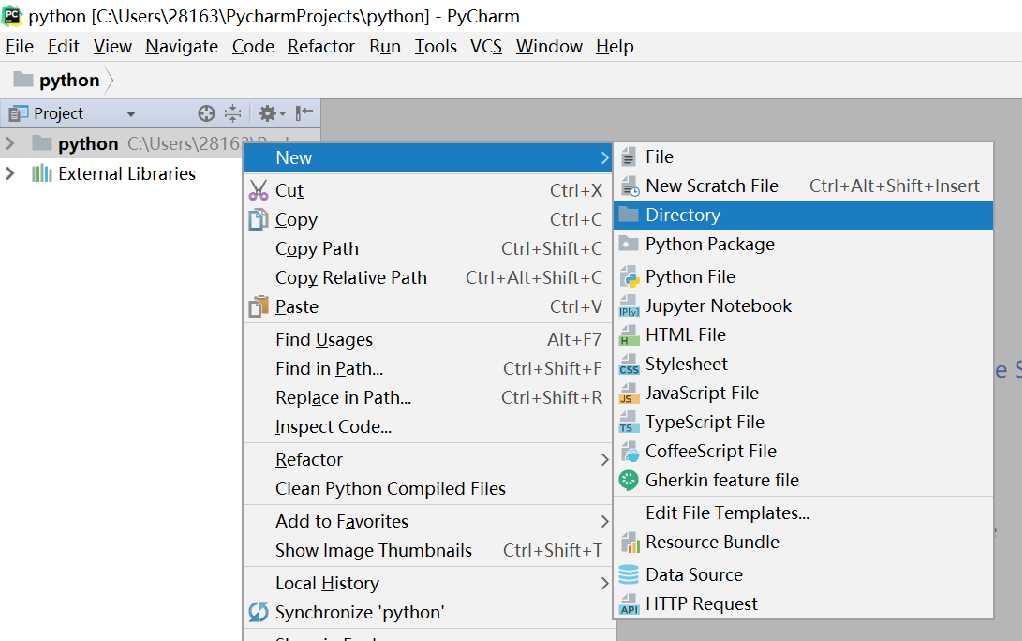Open the Navigate menu

click(x=181, y=46)
